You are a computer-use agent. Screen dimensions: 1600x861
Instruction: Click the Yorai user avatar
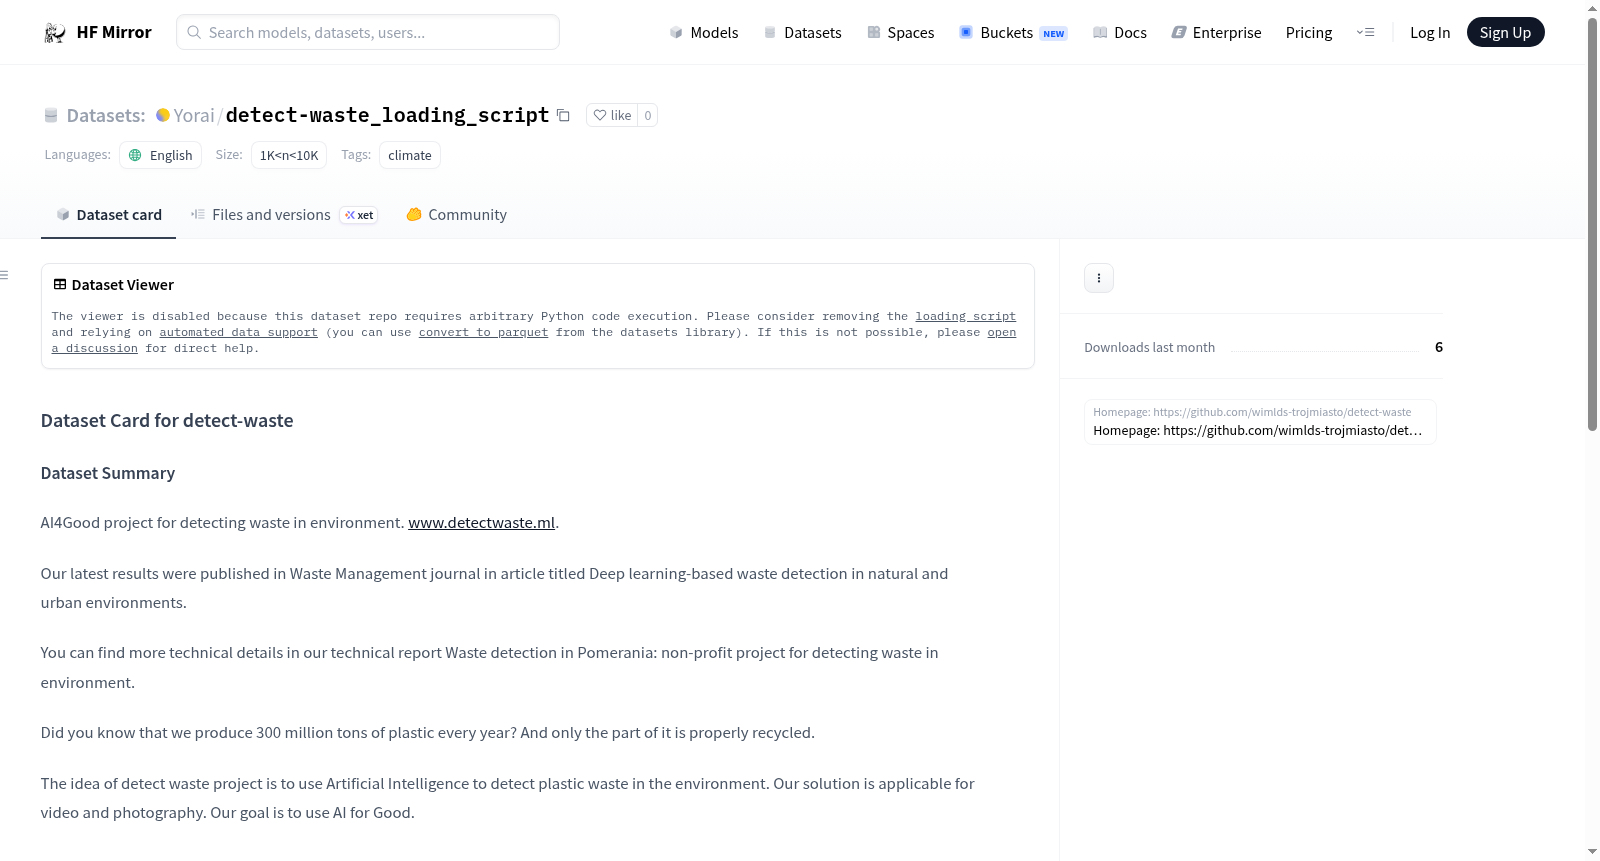coord(163,115)
